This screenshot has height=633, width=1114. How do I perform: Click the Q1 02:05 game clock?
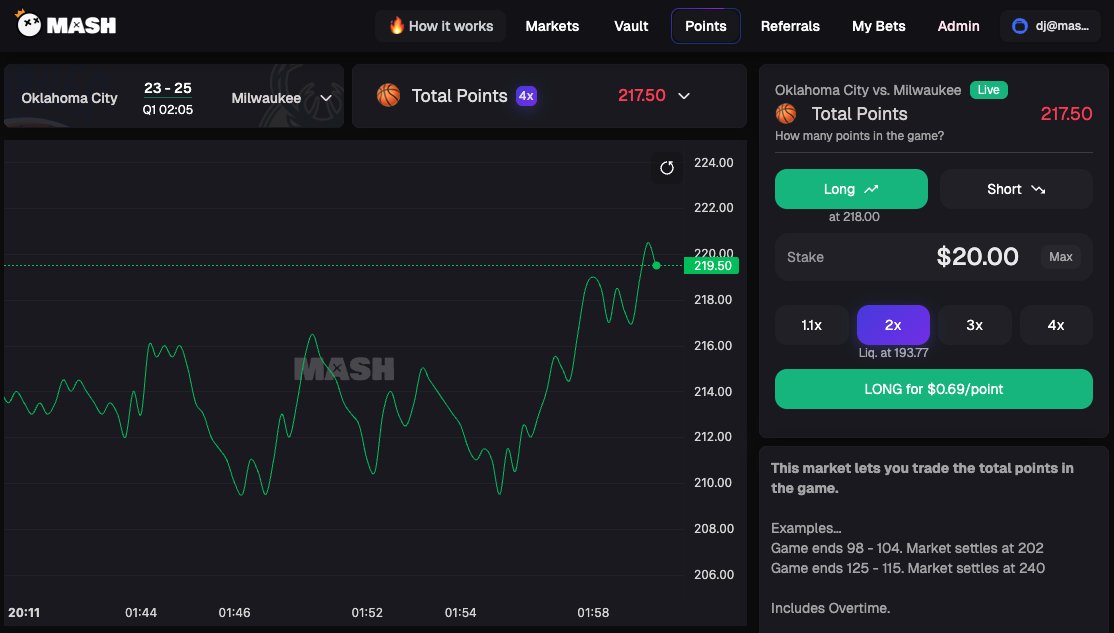point(168,110)
